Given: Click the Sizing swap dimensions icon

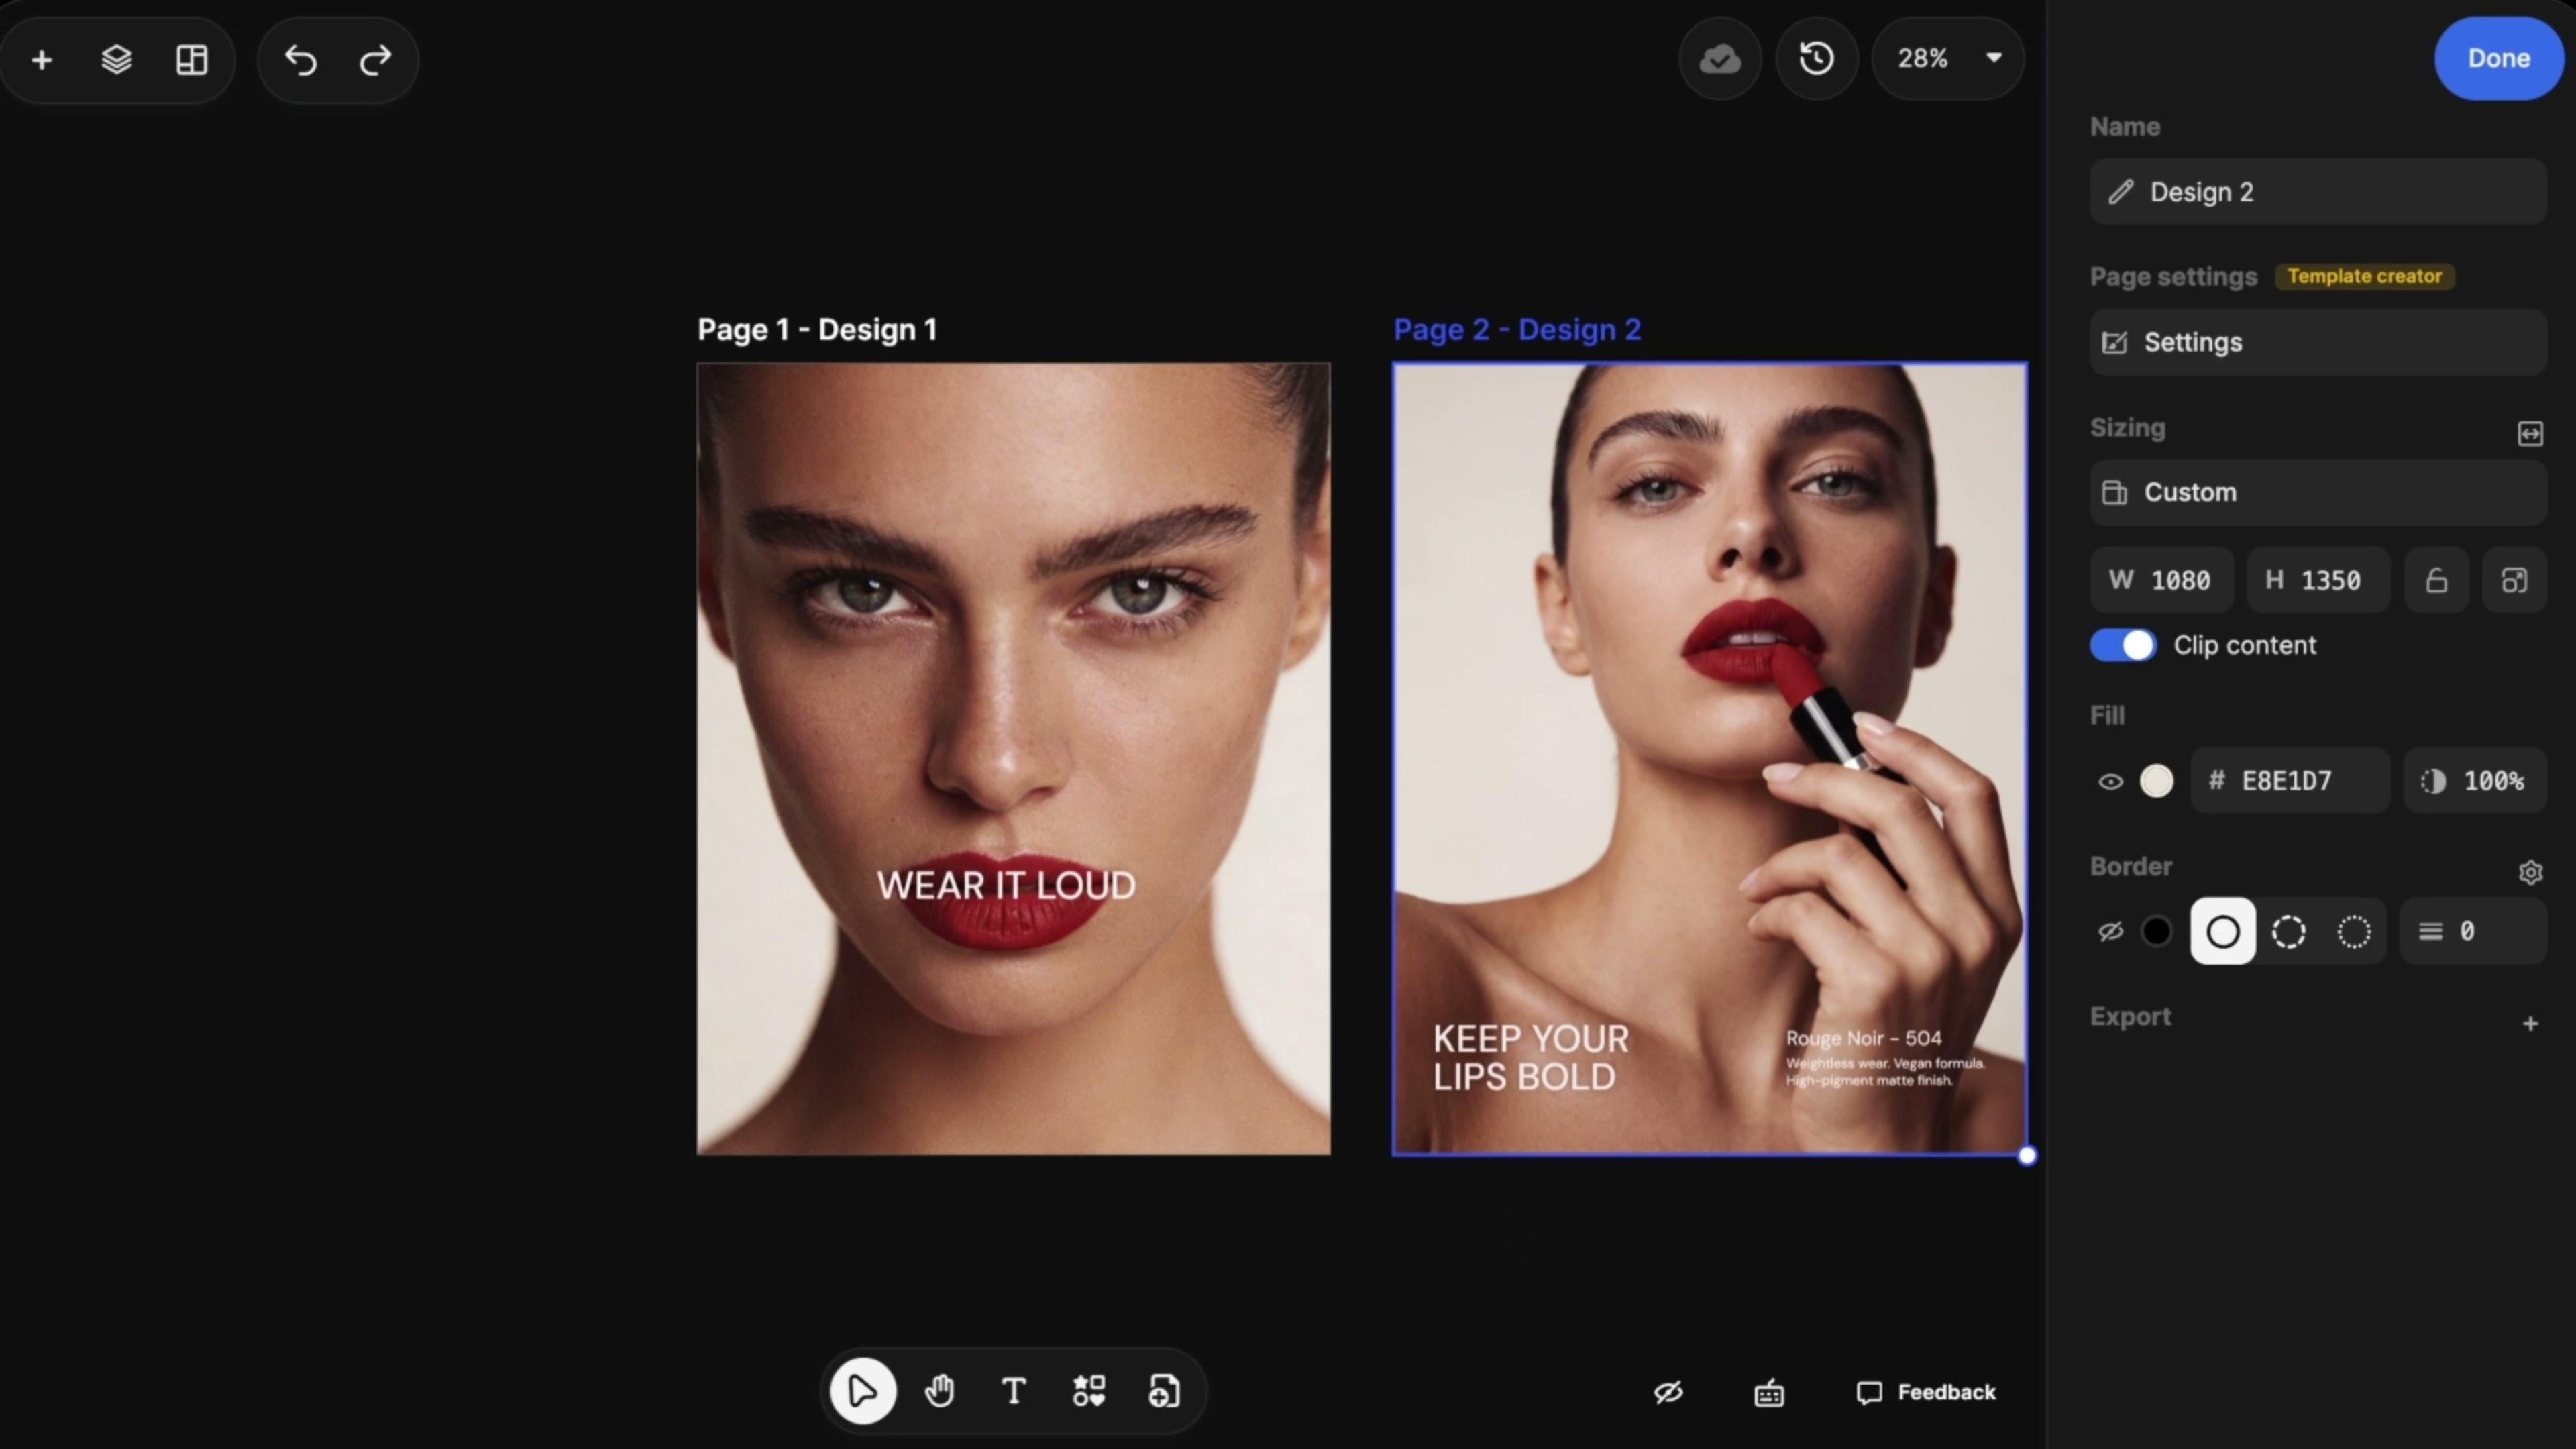Looking at the screenshot, I should pyautogui.click(x=2530, y=433).
